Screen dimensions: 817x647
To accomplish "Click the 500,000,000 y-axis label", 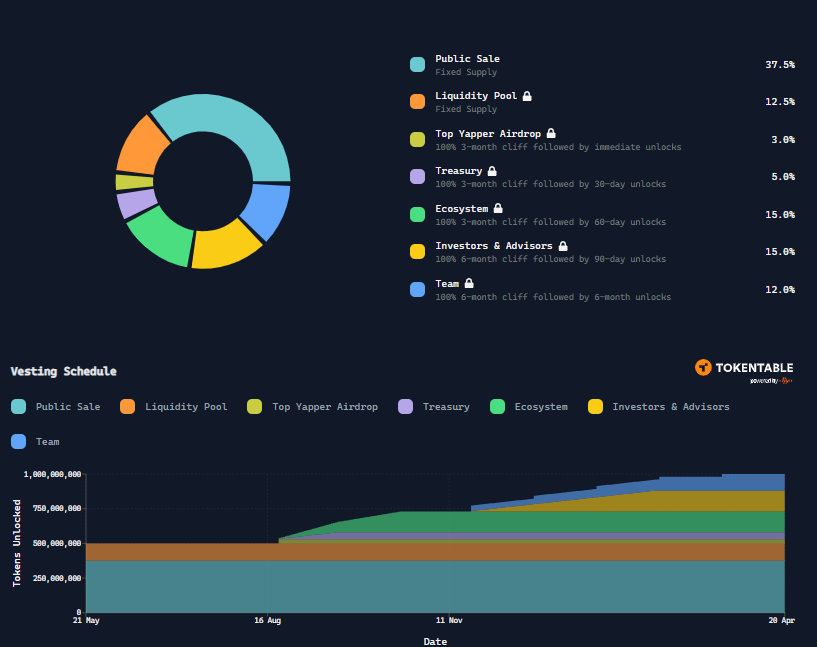I will point(57,543).
